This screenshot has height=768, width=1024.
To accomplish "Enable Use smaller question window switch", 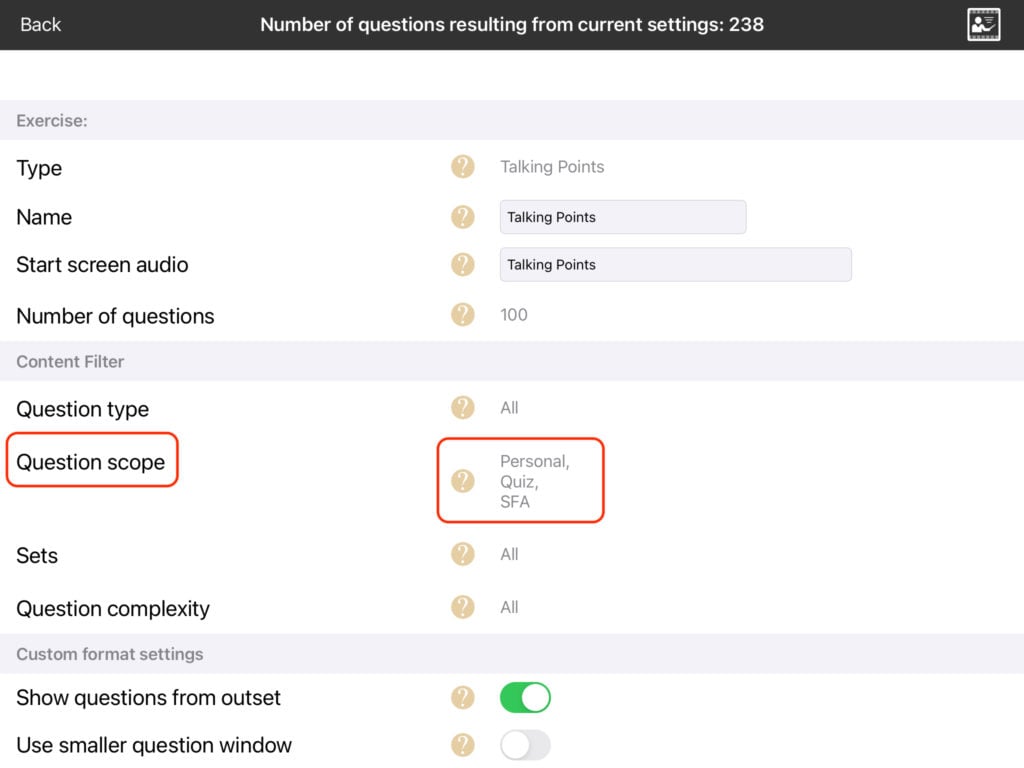I will (x=525, y=745).
